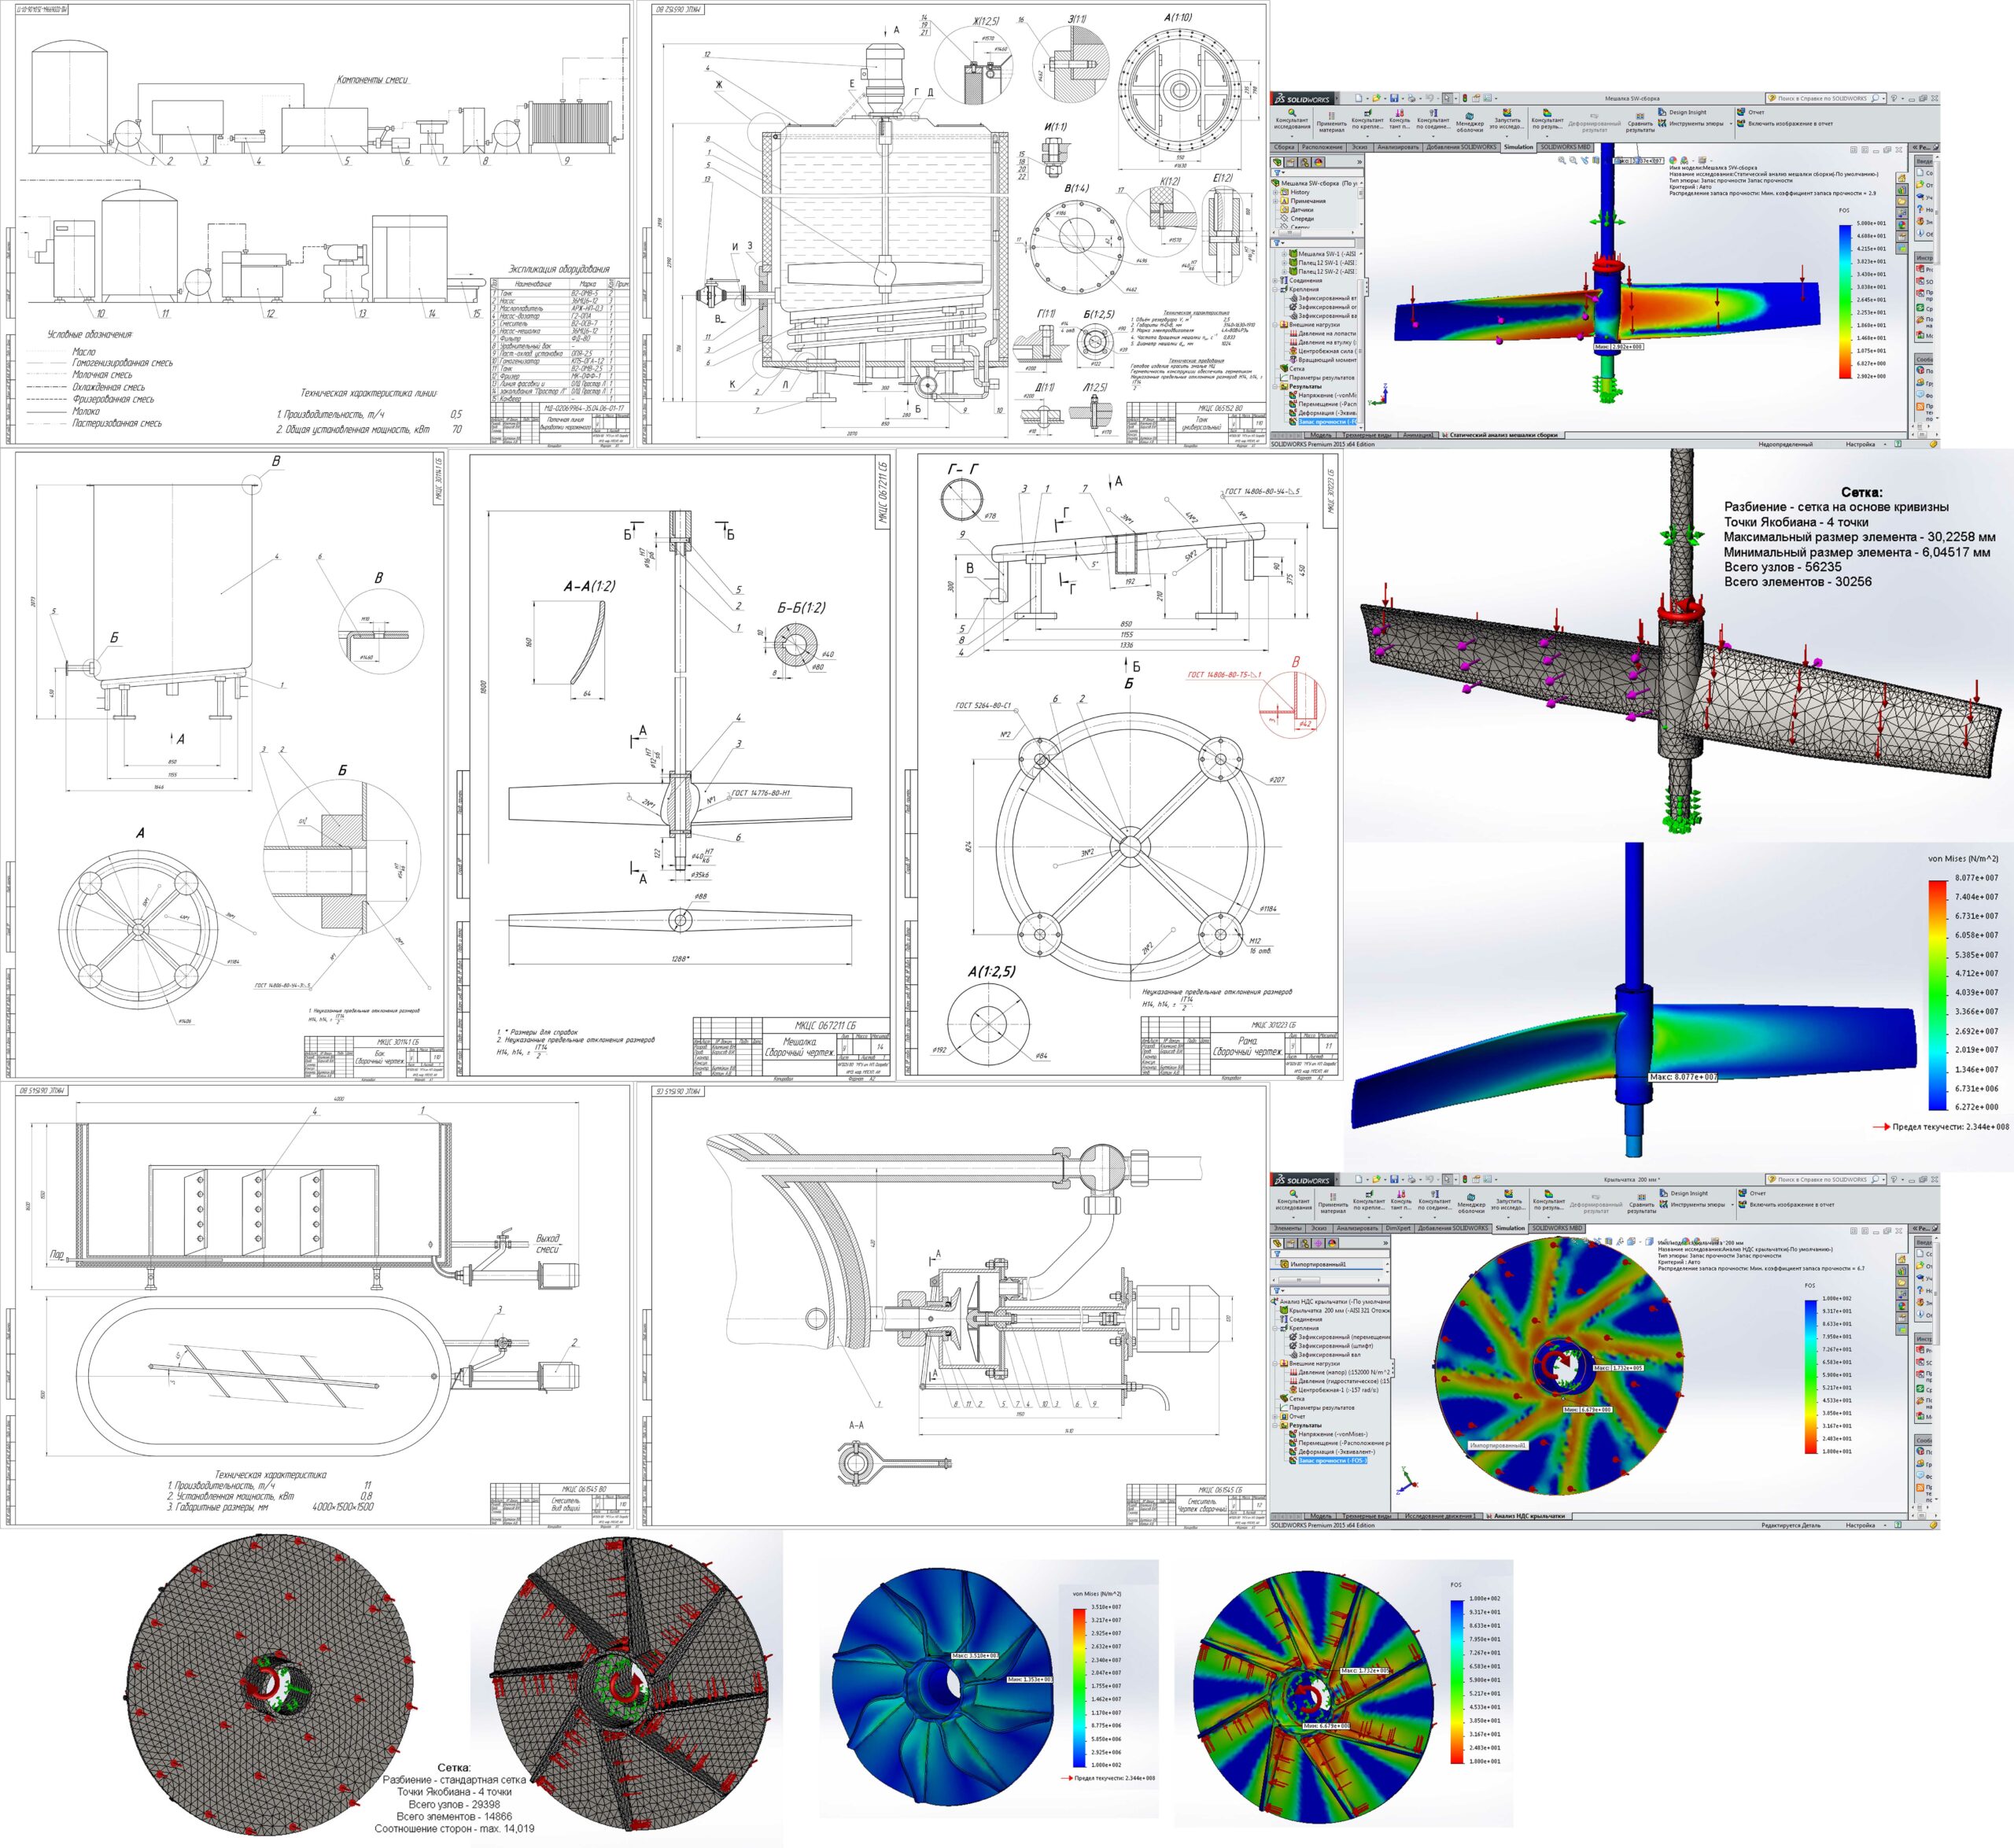2014x1848 pixels.
Task: Open Модель bottom tab in Мешалка SW-сборка window
Action: point(1321,436)
